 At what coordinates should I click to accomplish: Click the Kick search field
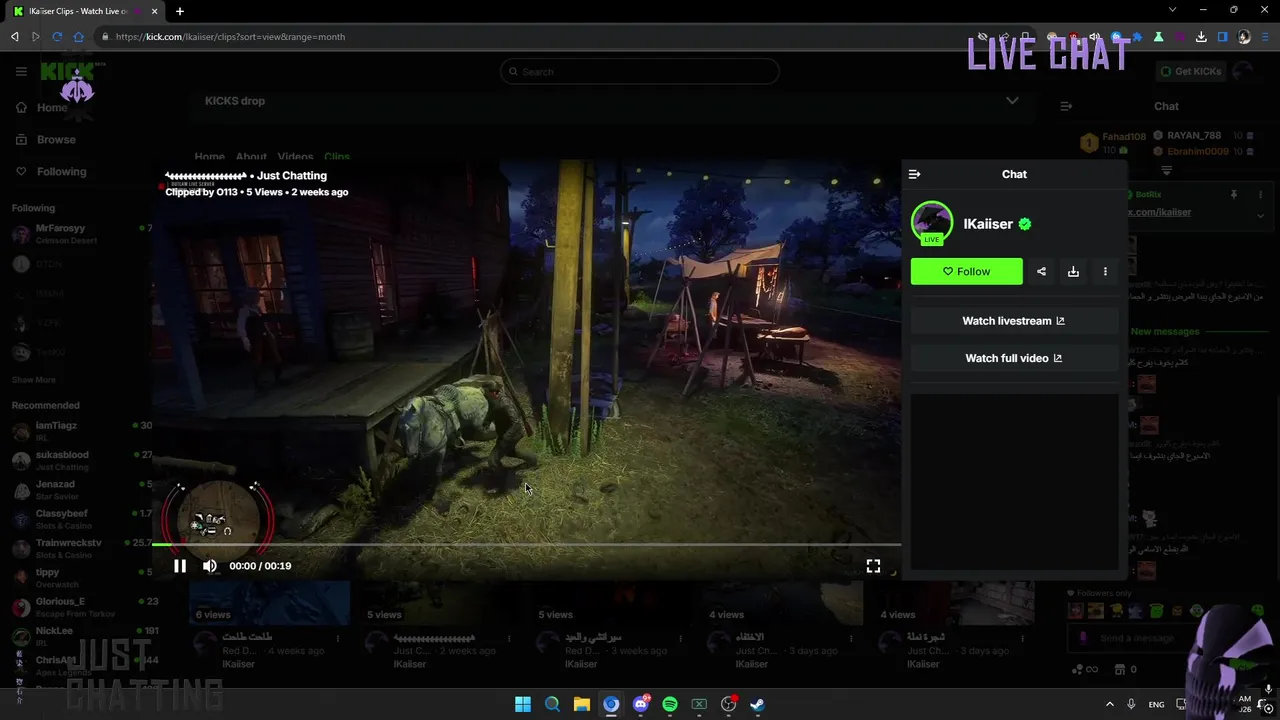pyautogui.click(x=640, y=72)
